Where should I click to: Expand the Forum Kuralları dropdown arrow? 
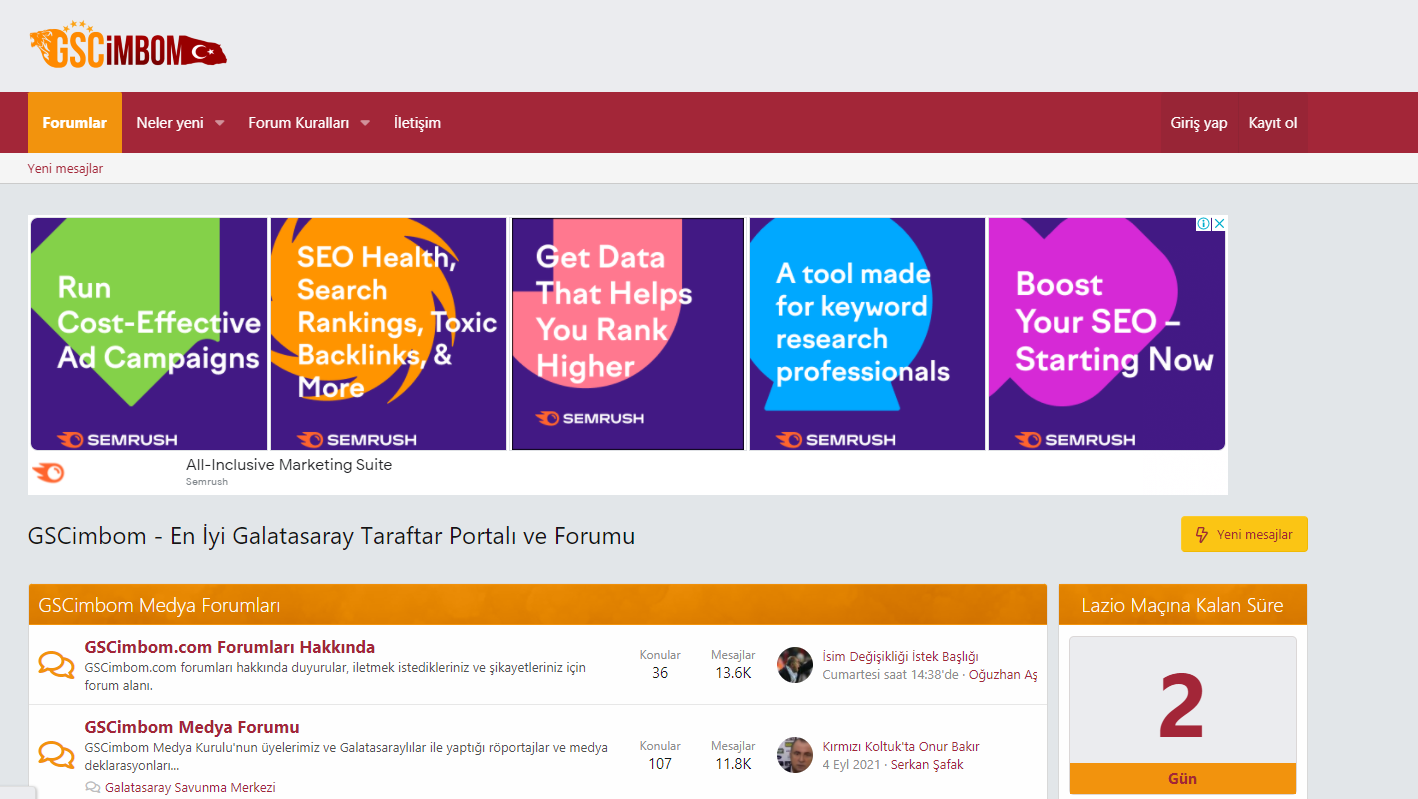pyautogui.click(x=365, y=123)
